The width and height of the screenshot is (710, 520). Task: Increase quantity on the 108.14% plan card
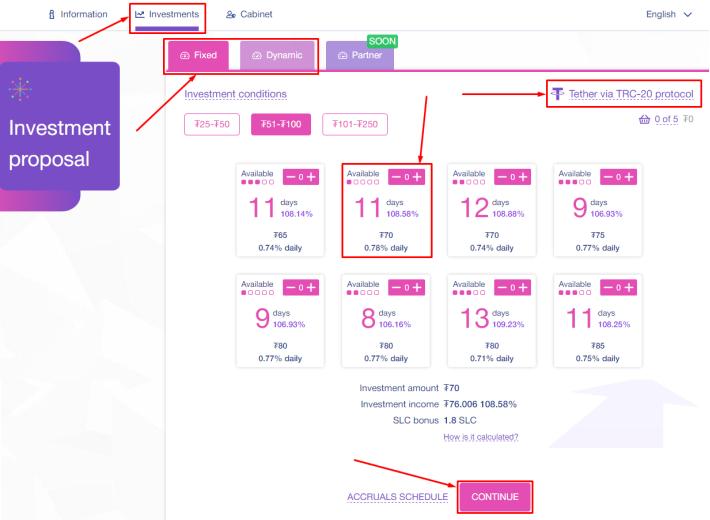click(311, 177)
